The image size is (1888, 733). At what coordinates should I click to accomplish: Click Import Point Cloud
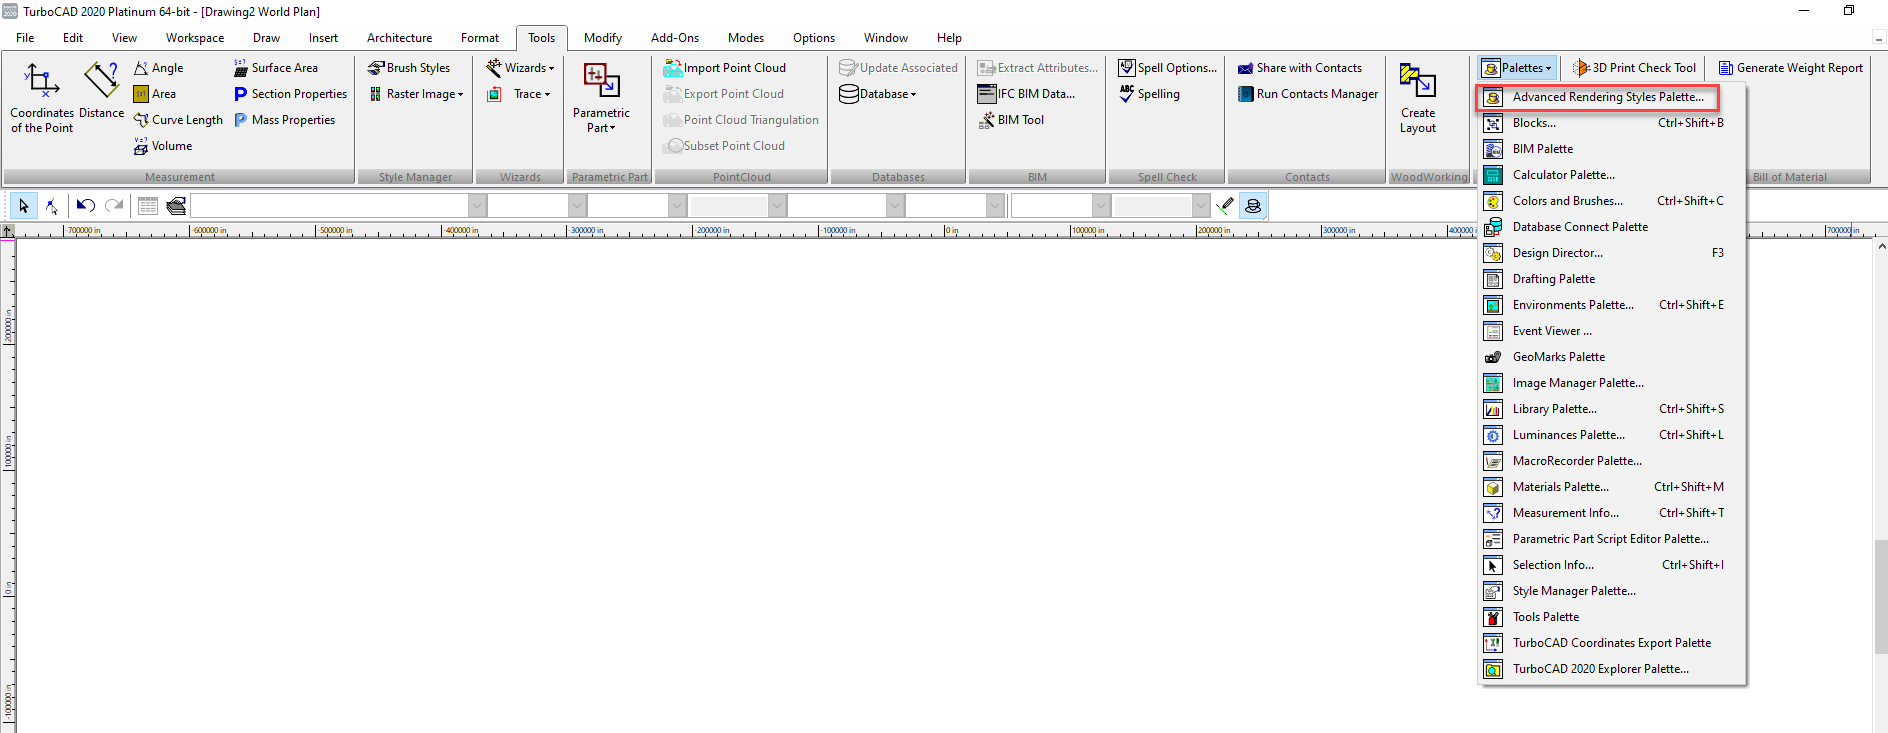pos(725,68)
